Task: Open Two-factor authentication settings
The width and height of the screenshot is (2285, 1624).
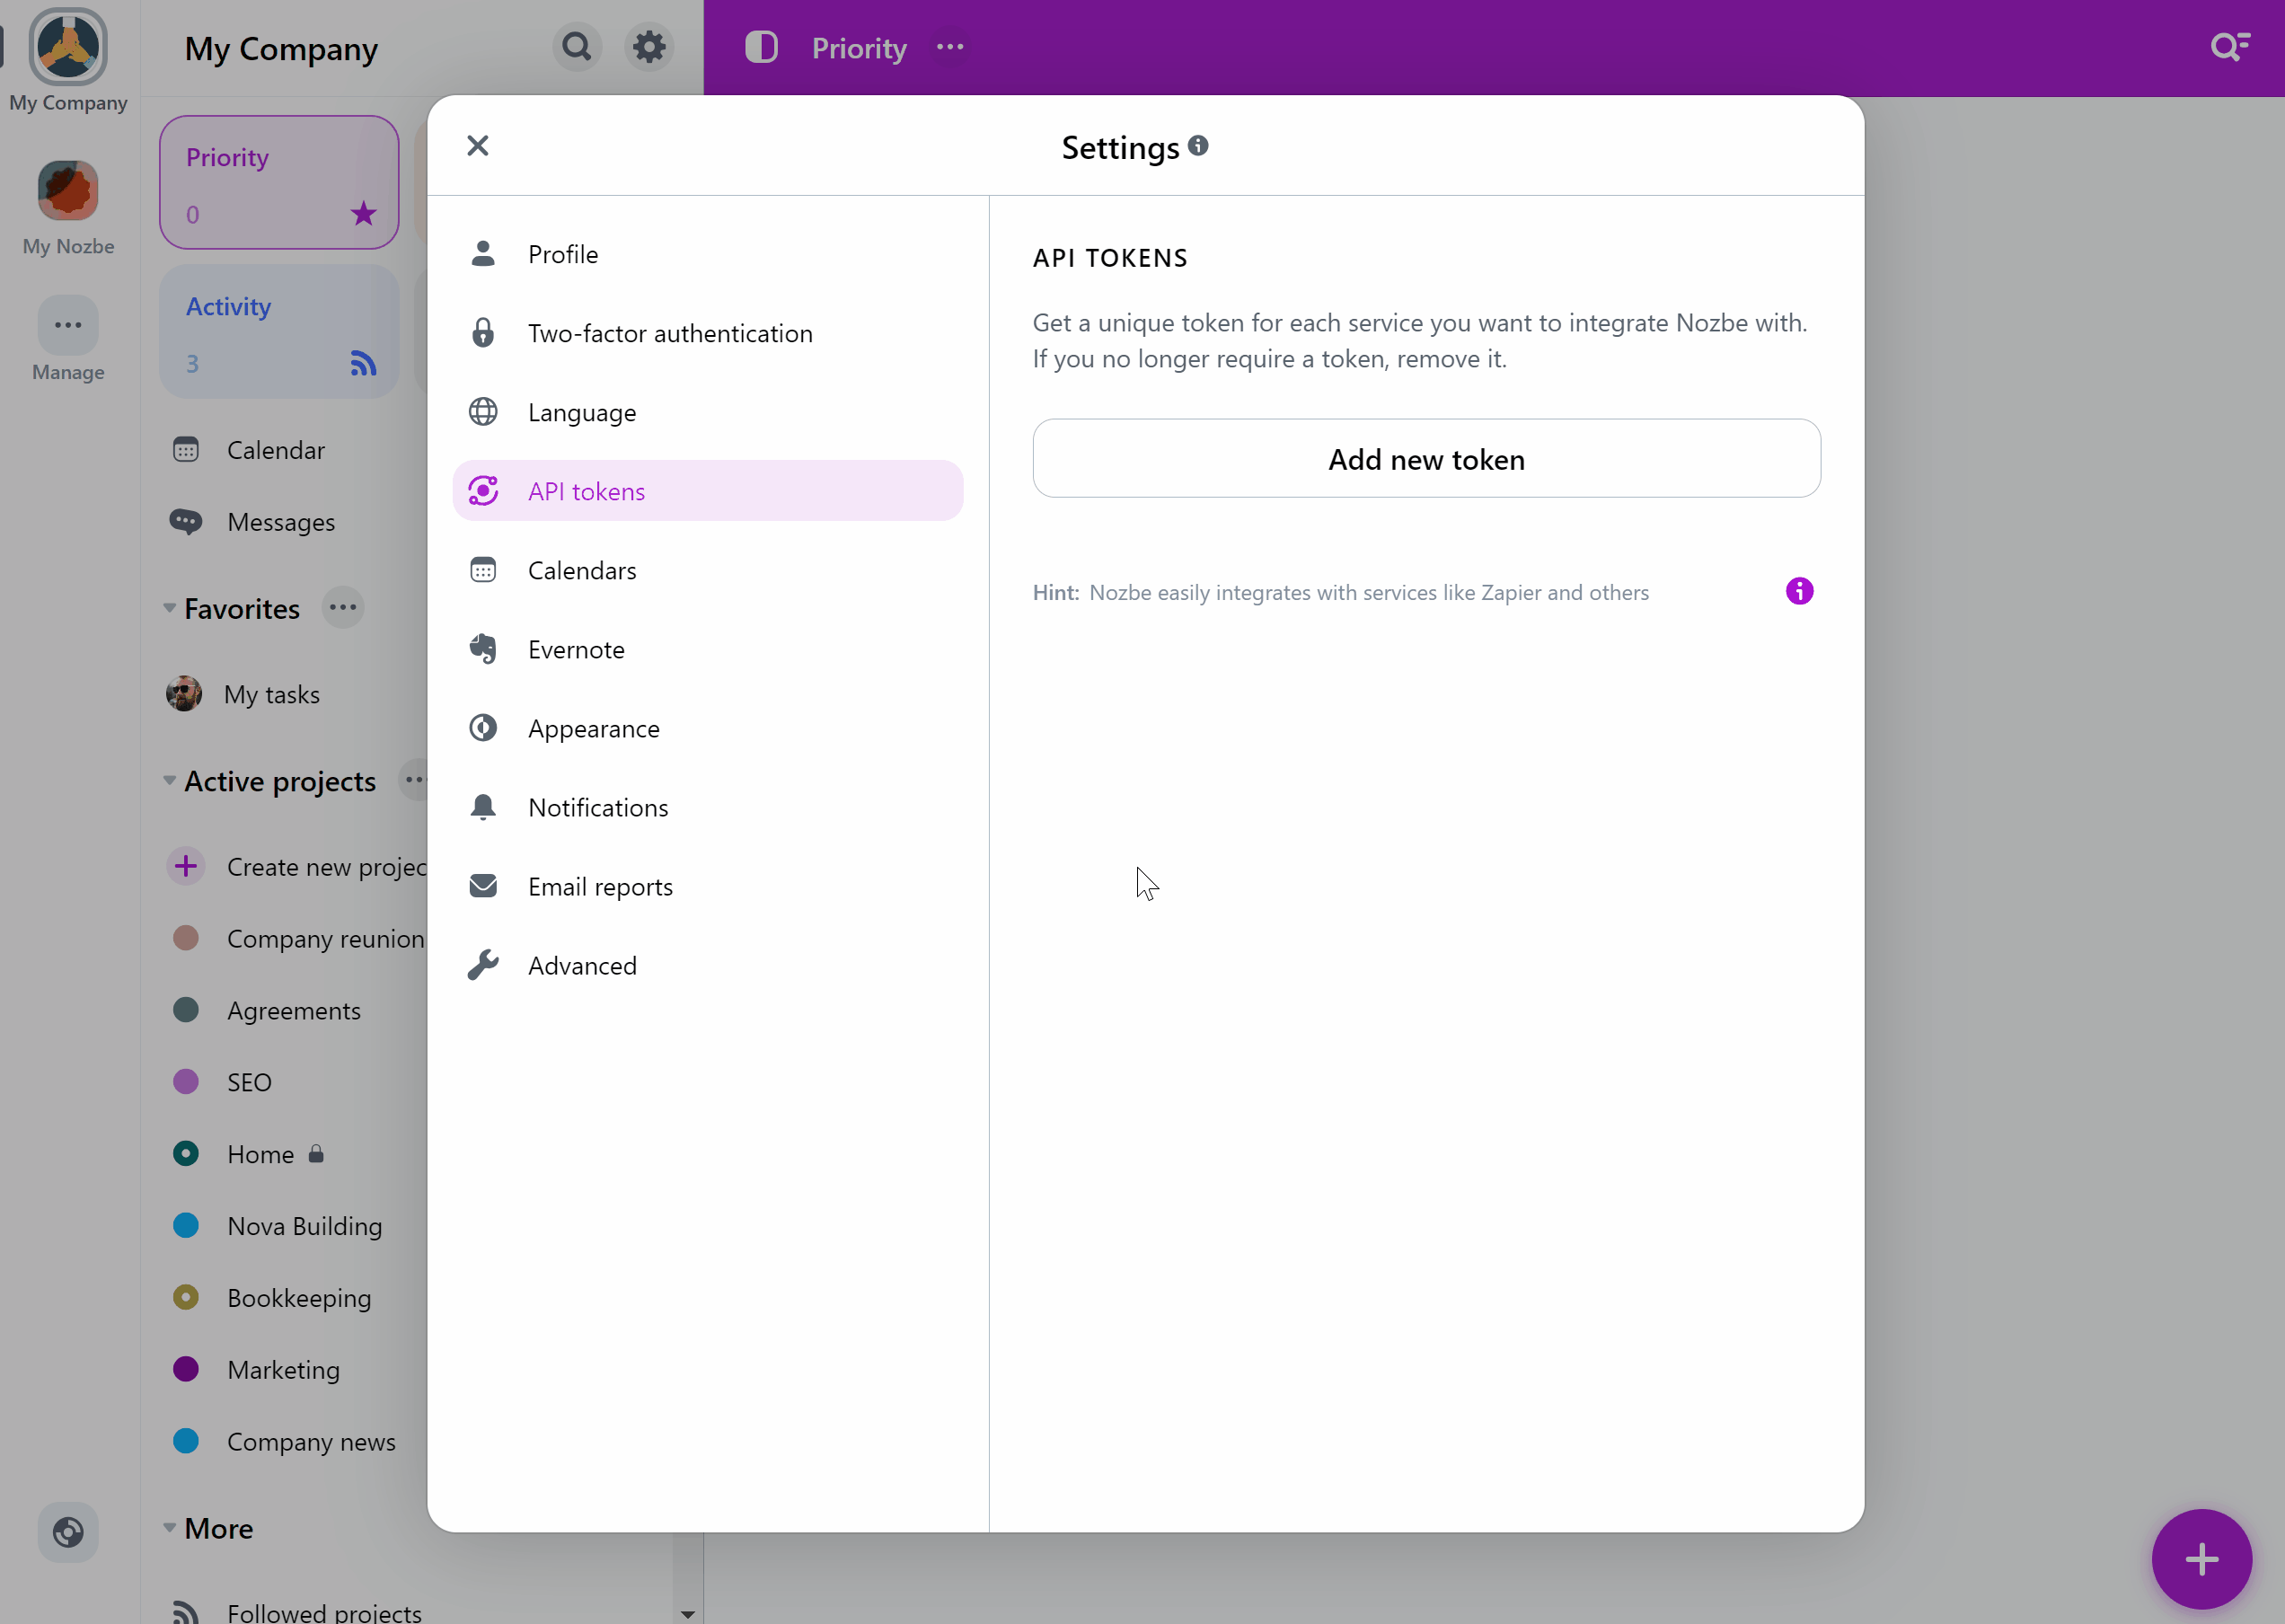Action: 670,332
